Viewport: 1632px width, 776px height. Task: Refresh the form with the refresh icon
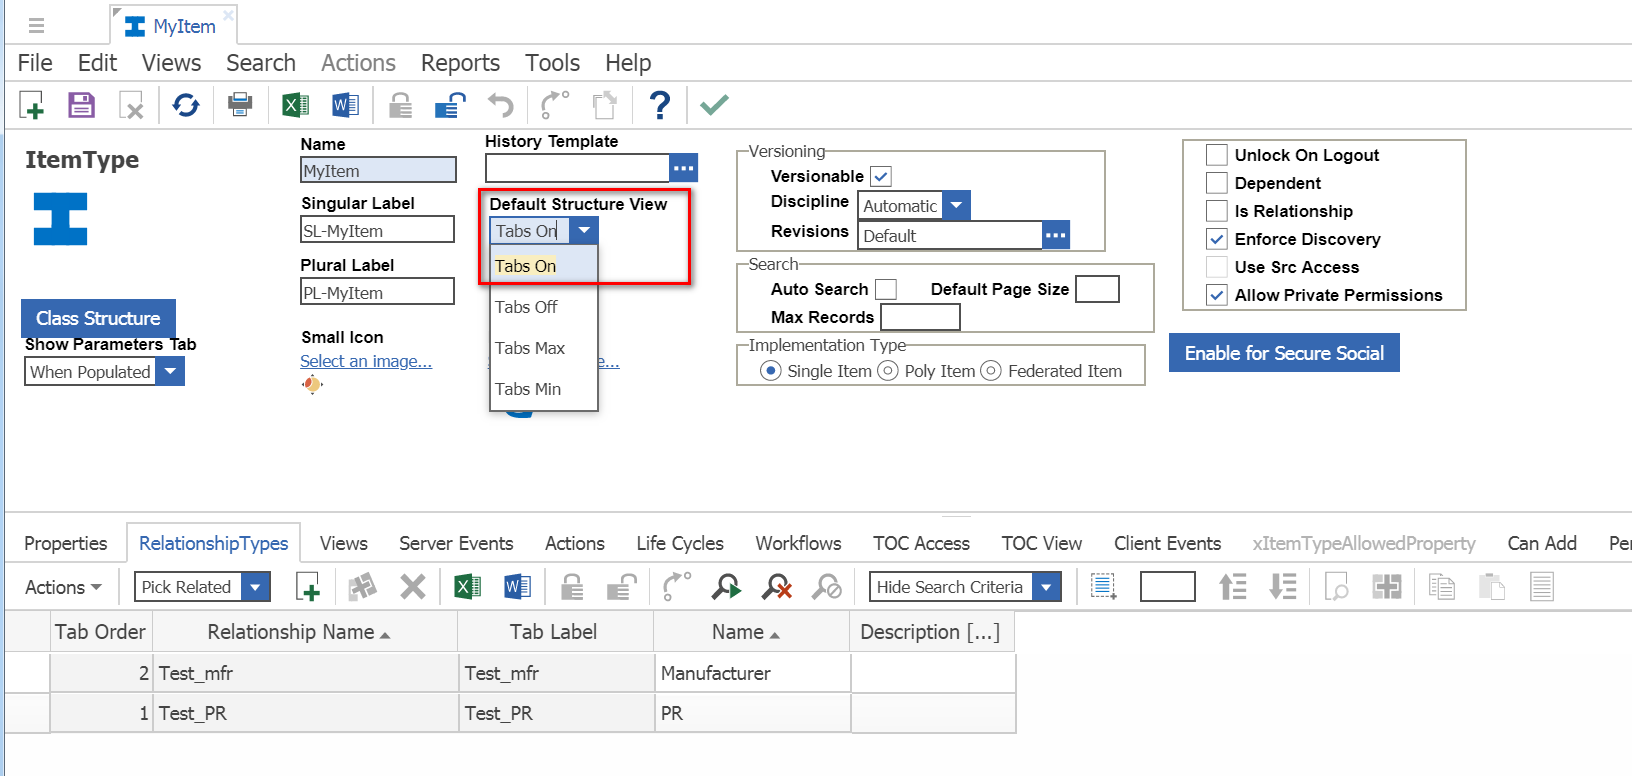click(x=186, y=105)
